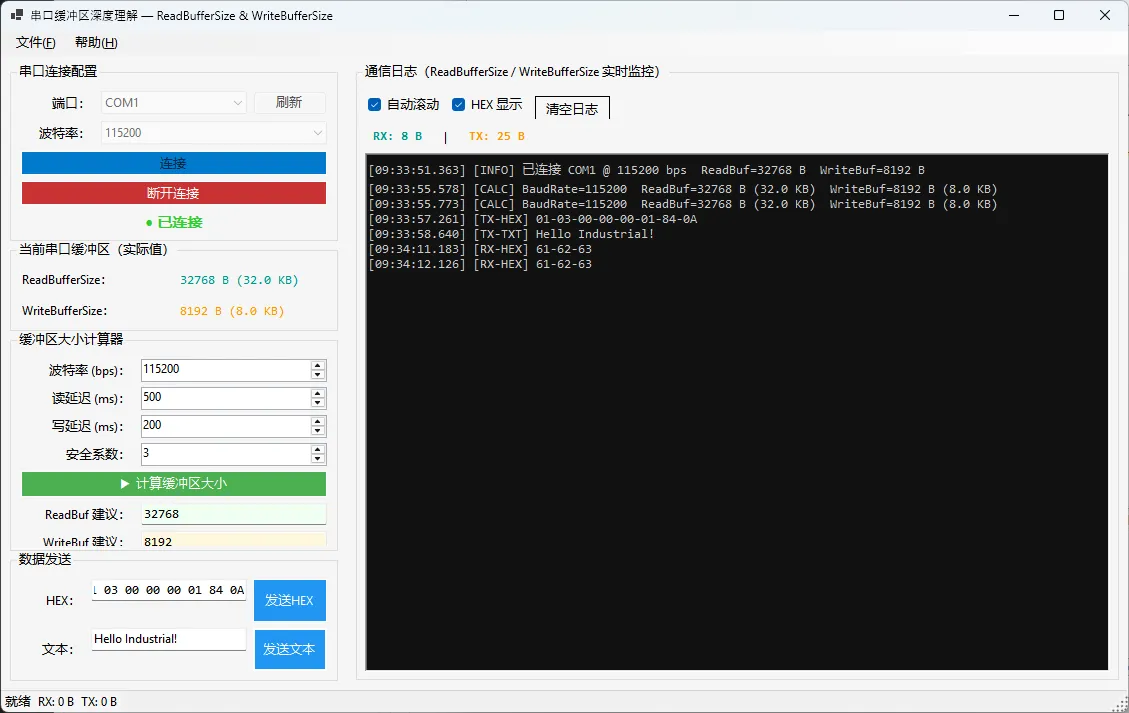Decrease the read delay spinner value

click(x=318, y=403)
